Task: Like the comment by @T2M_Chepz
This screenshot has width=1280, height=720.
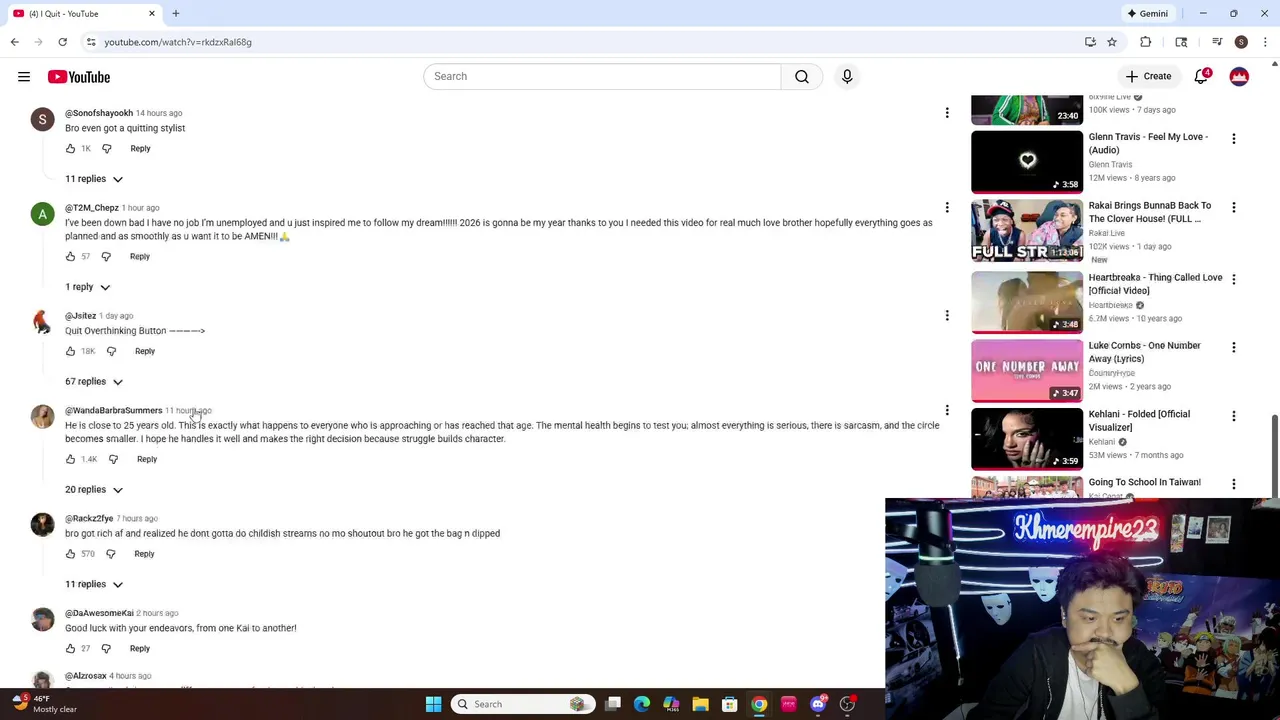Action: coord(70,256)
